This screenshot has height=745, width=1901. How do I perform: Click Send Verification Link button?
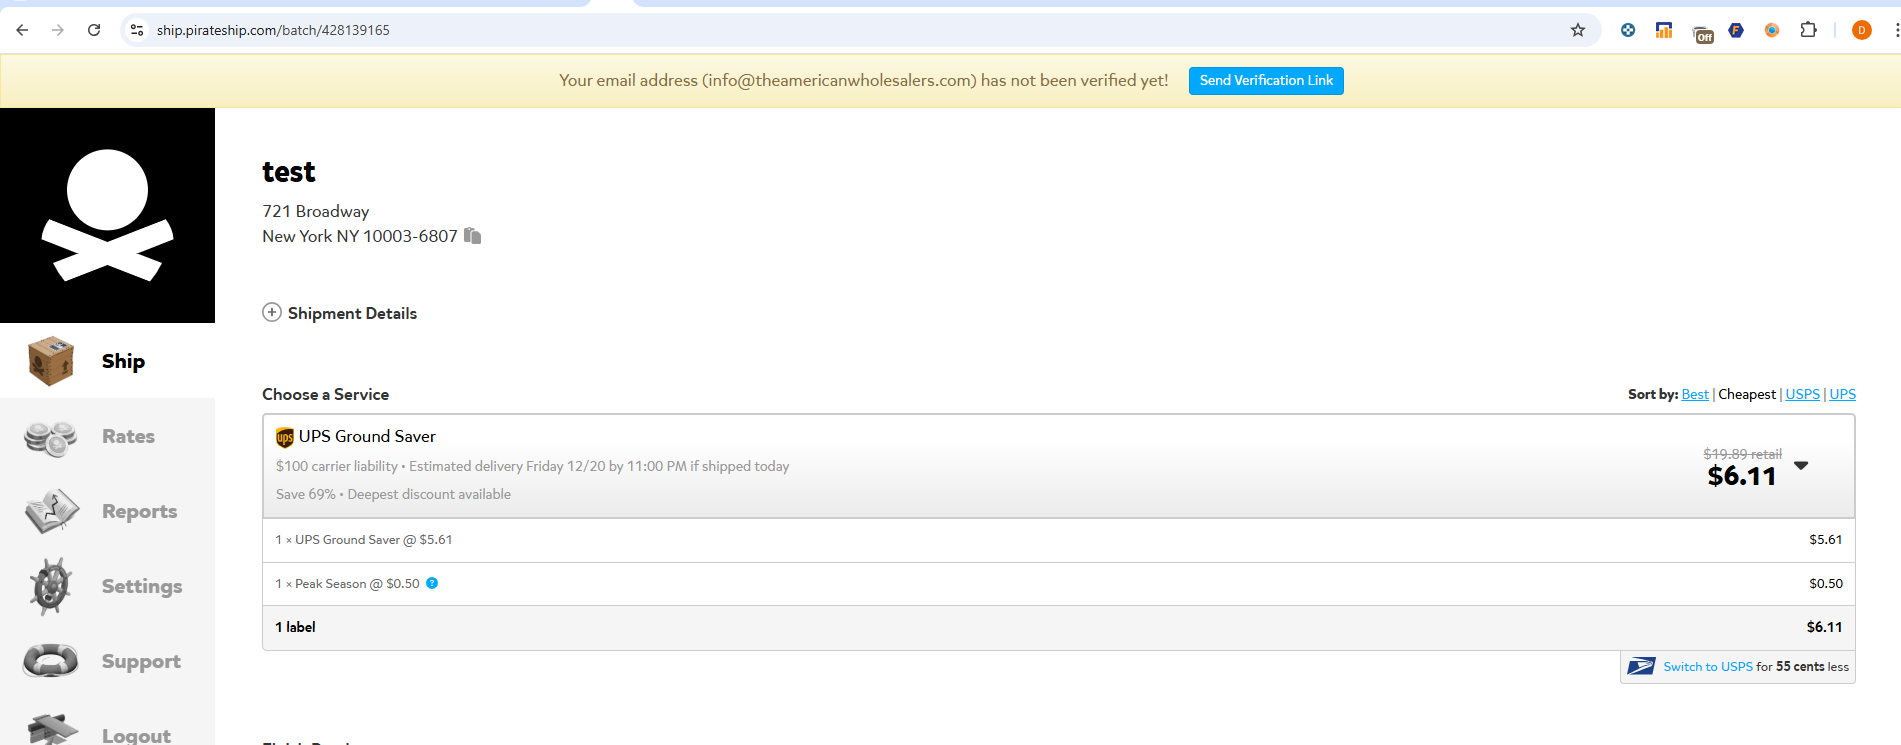click(1266, 81)
